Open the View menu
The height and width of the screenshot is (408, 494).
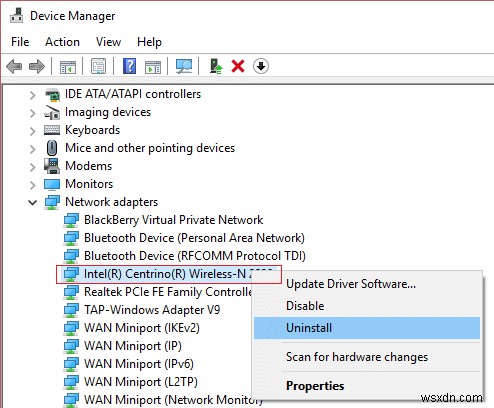click(x=108, y=42)
